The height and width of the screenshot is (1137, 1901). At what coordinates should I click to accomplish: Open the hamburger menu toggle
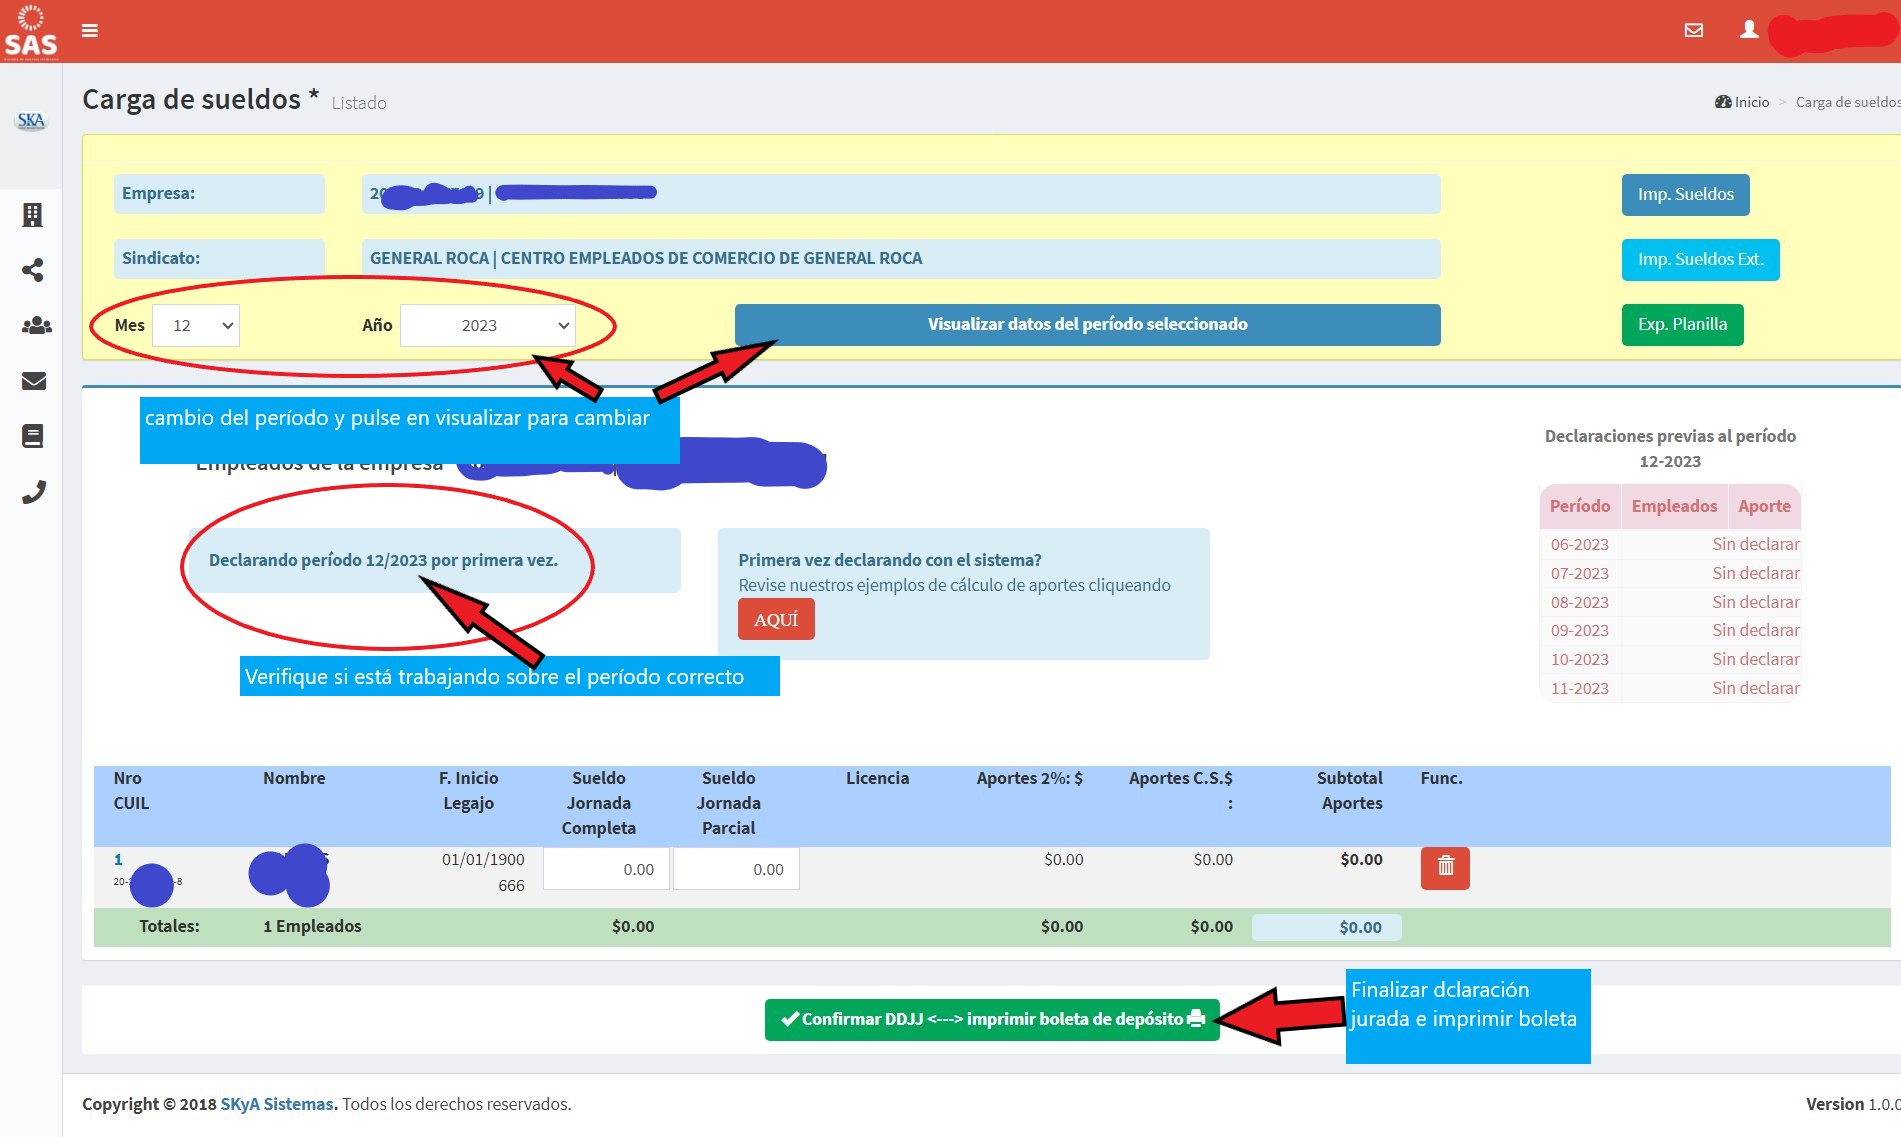pos(90,31)
